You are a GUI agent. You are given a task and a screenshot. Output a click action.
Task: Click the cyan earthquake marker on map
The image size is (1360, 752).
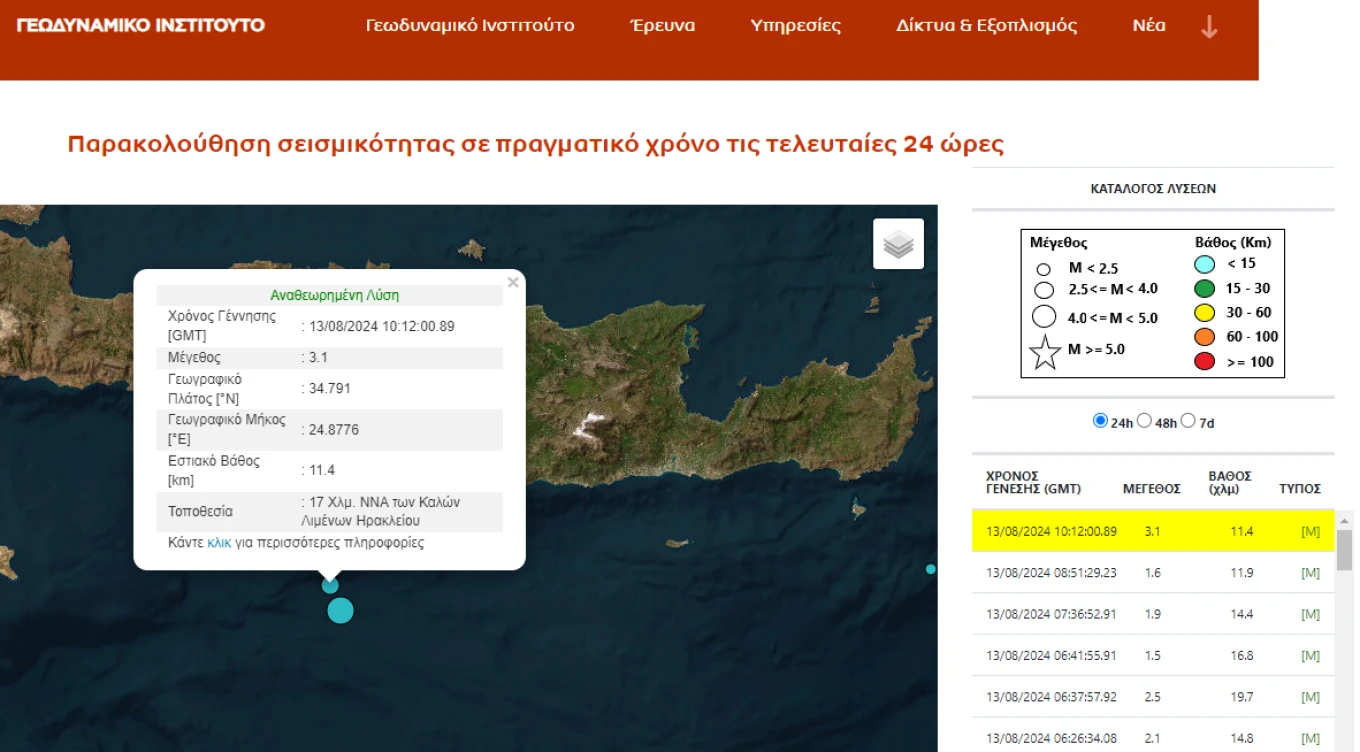tap(340, 610)
